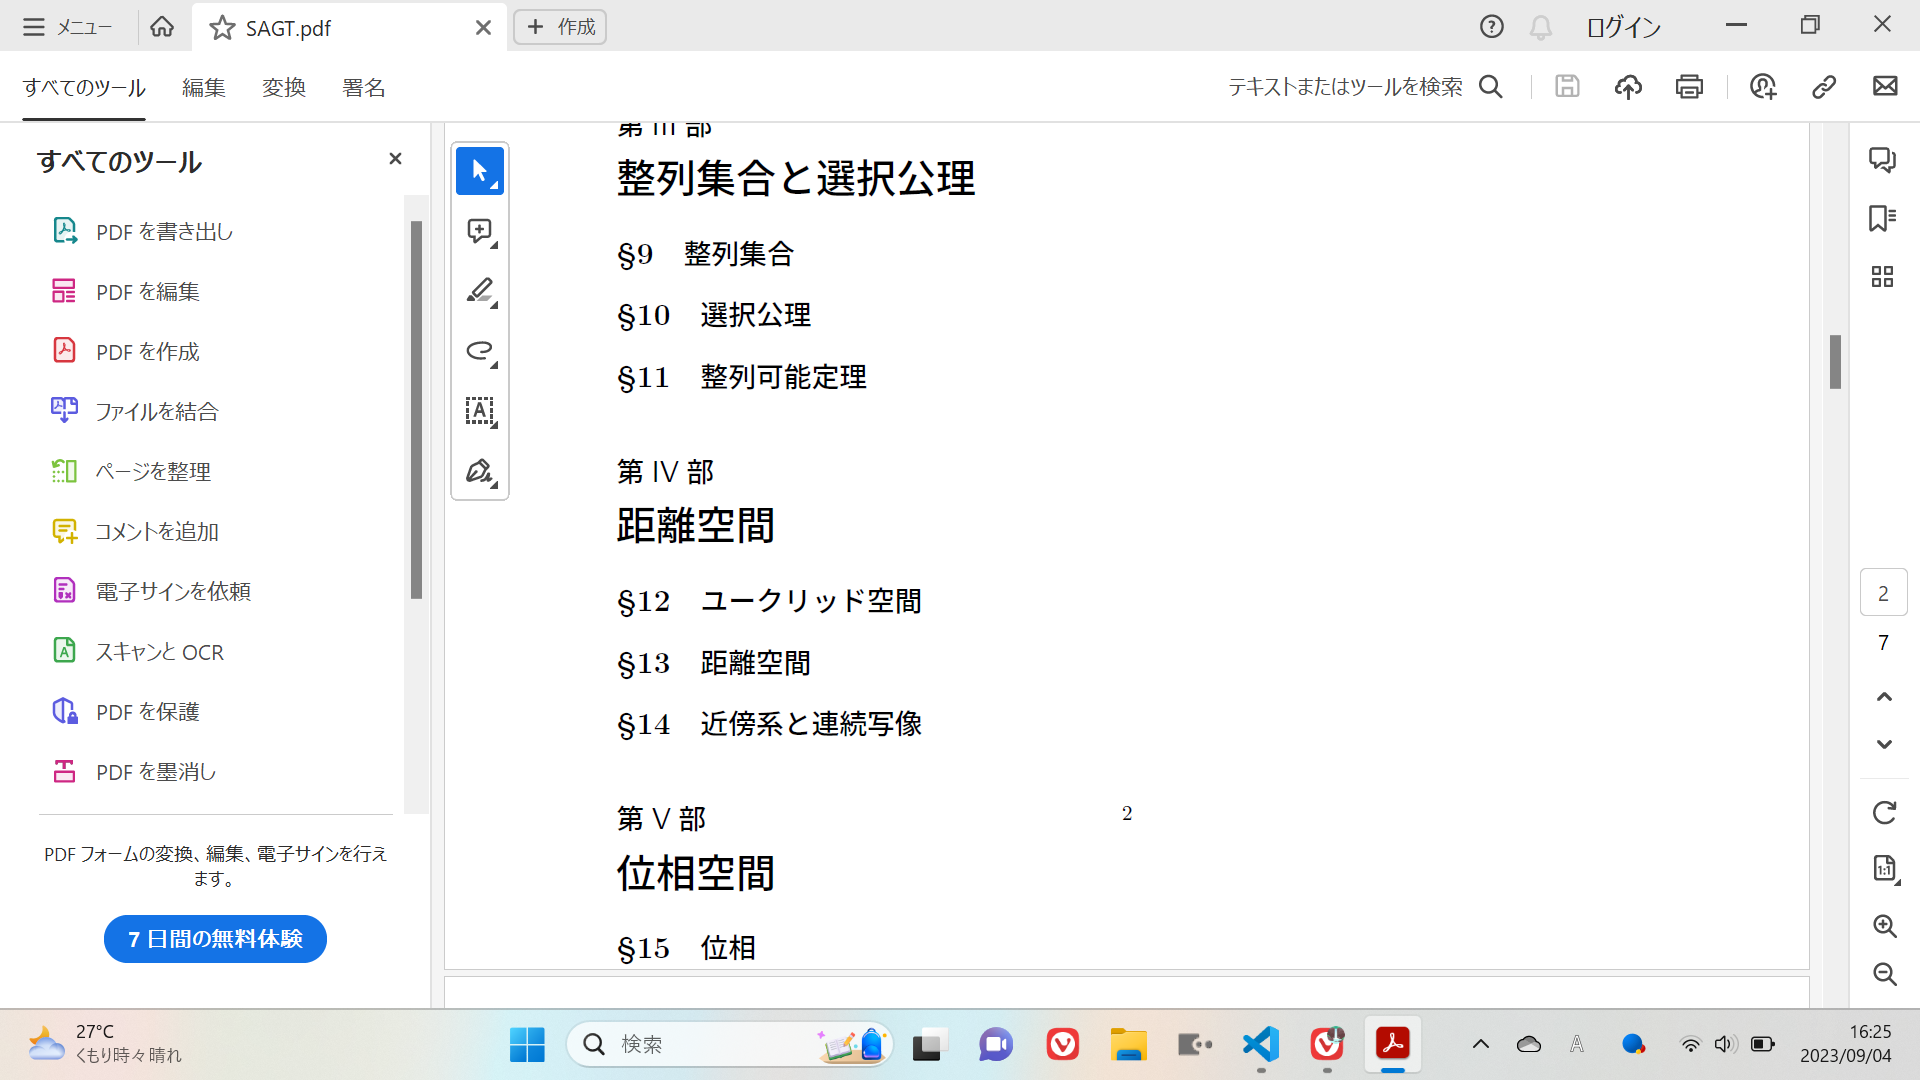Screen dimensions: 1920x1080
Task: Click the taskbar 検索 search box
Action: tap(730, 1045)
